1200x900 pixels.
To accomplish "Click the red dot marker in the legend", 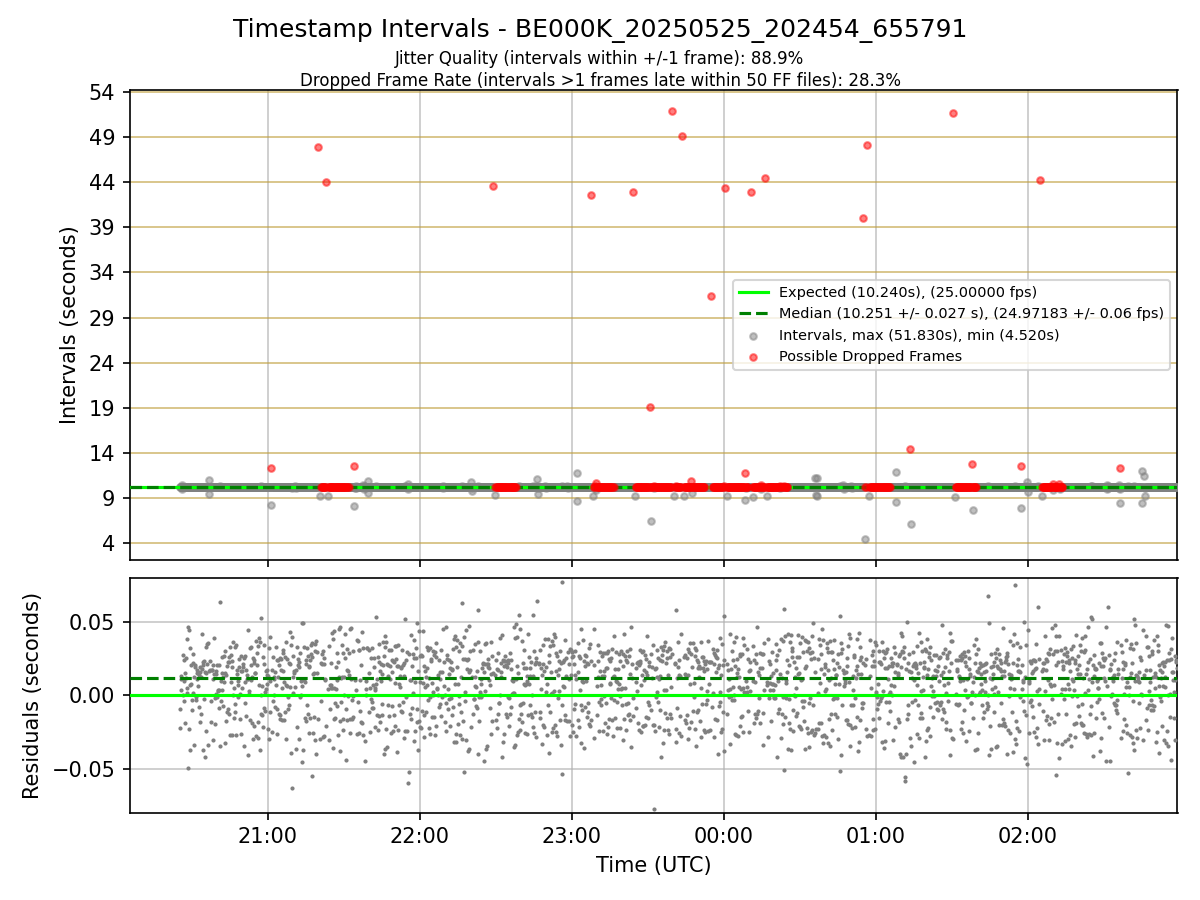I will coord(754,357).
